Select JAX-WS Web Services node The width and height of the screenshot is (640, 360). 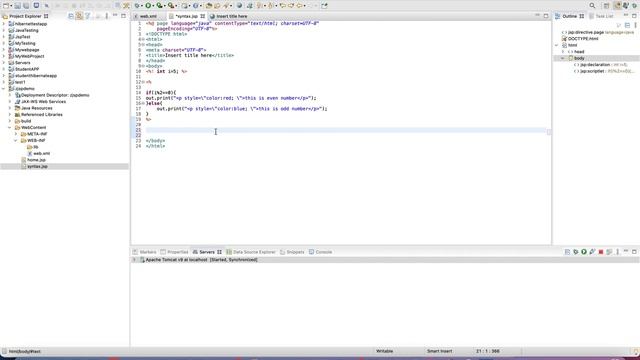[x=43, y=102]
